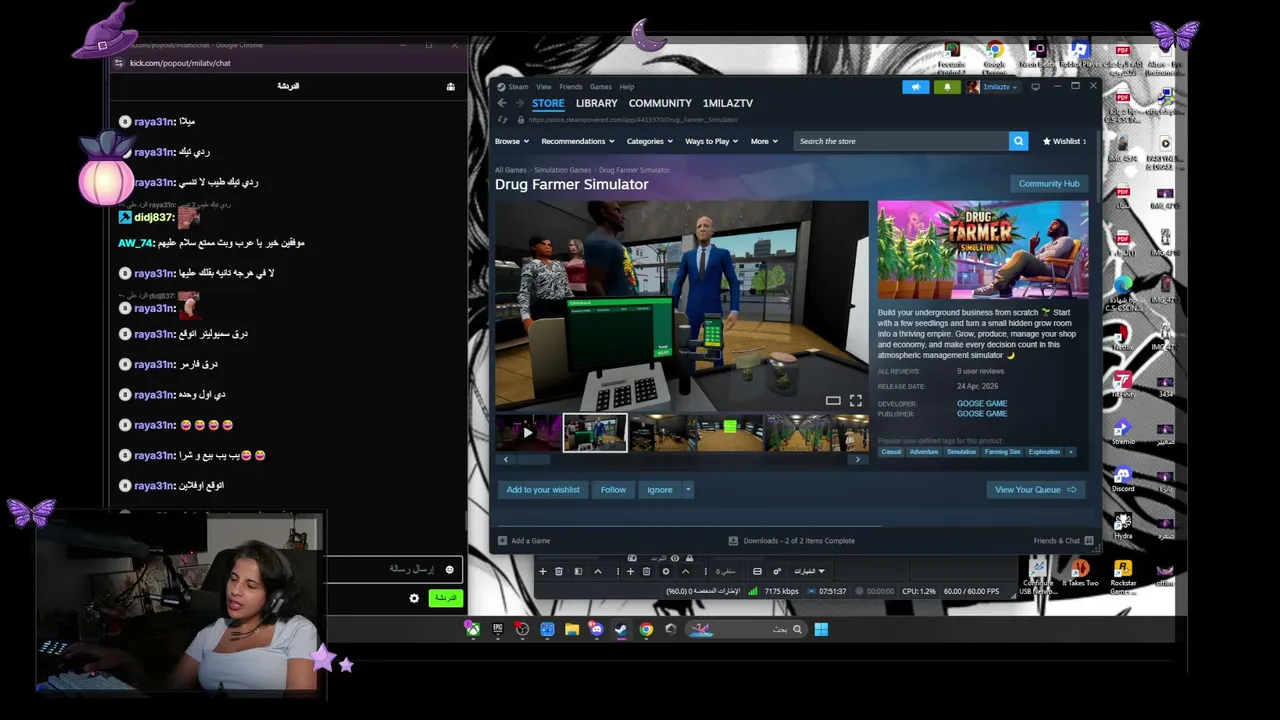Toggle theater mode on media viewer
The image size is (1280, 720).
click(x=833, y=400)
